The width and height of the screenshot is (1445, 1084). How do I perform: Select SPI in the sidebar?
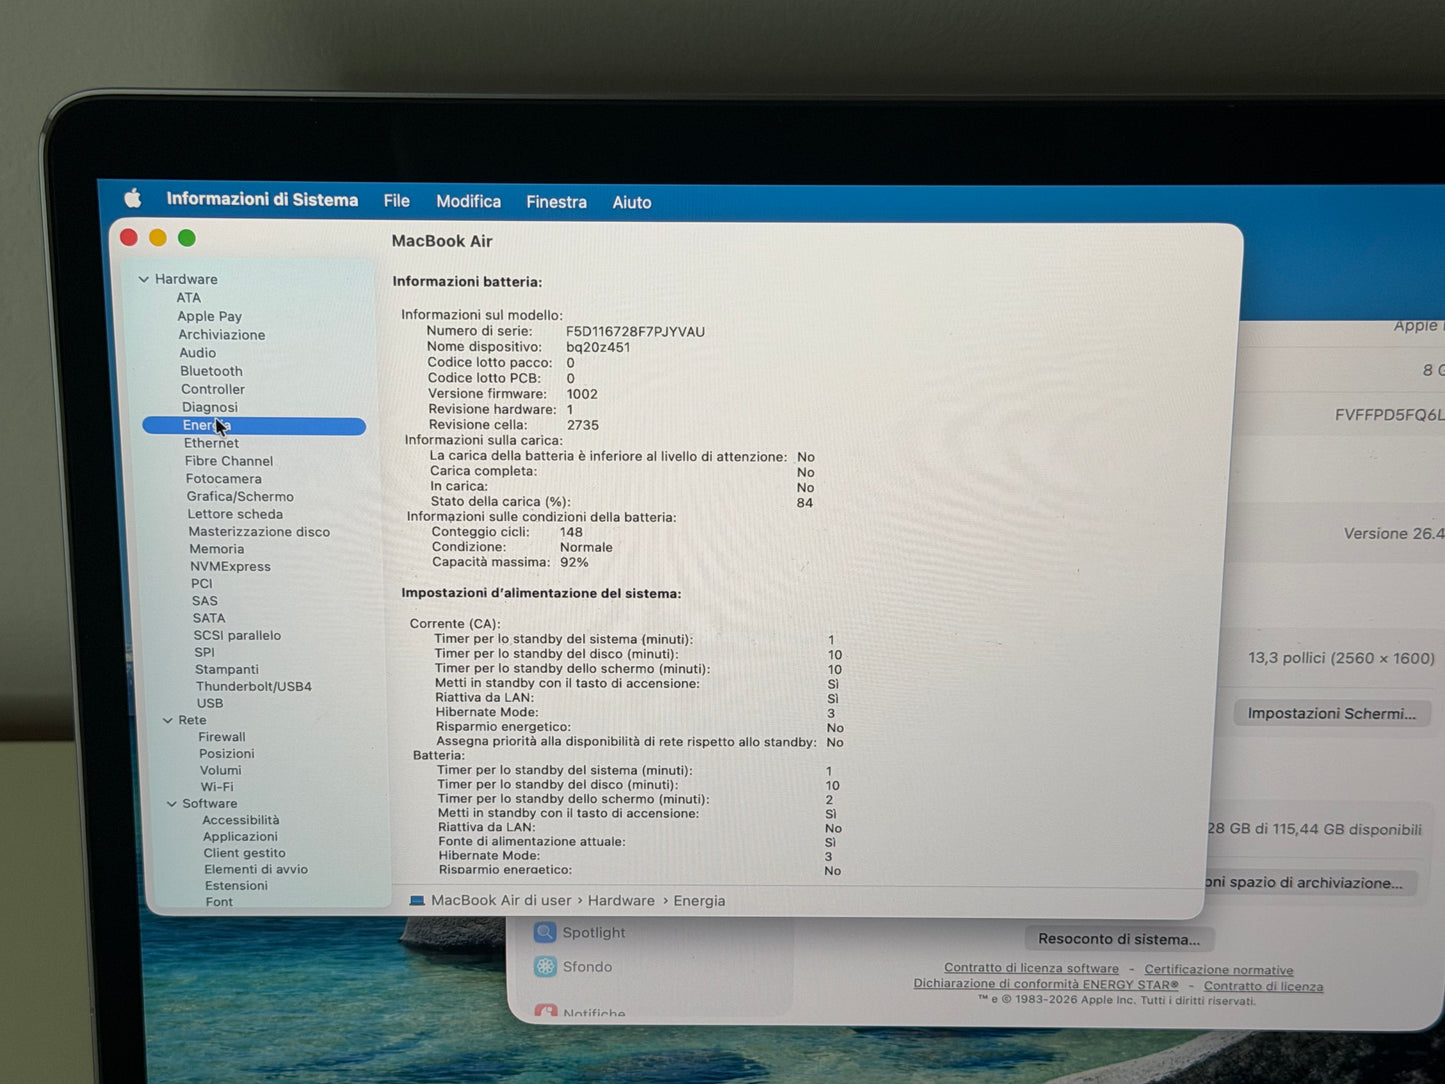point(205,652)
